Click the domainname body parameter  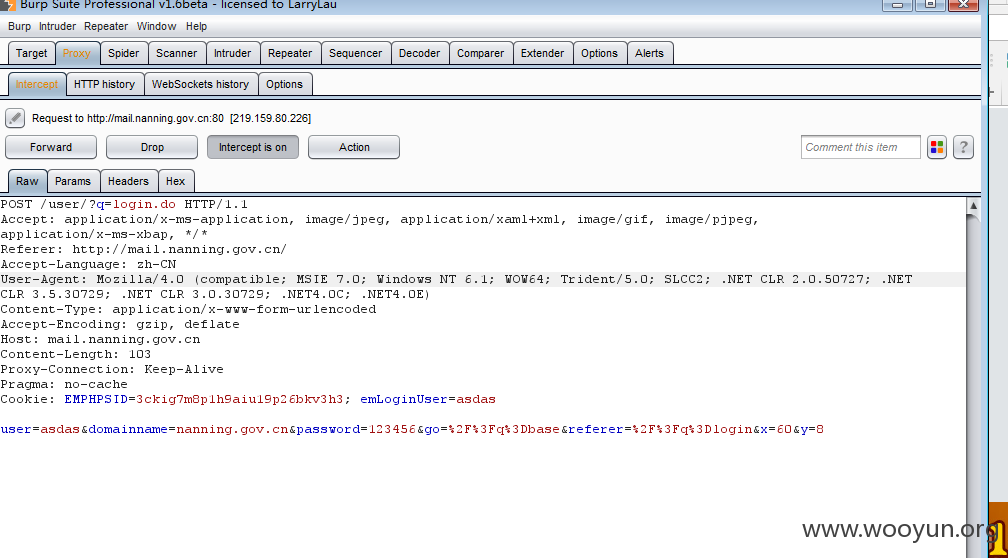(x=188, y=429)
